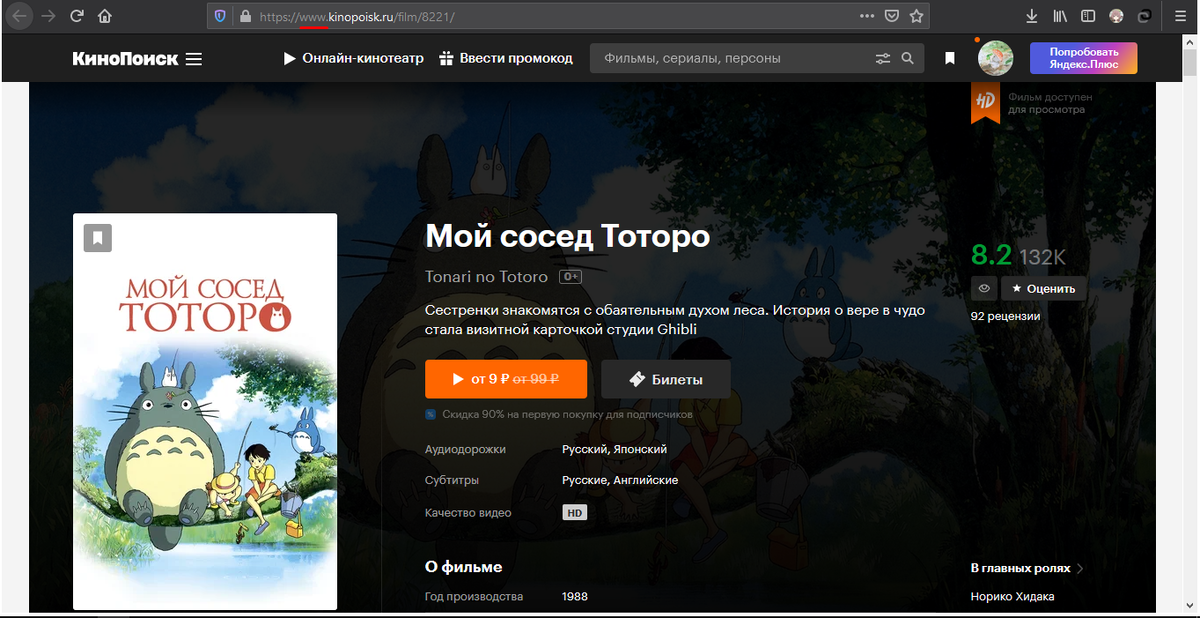Open the browser home page icon

pyautogui.click(x=105, y=16)
